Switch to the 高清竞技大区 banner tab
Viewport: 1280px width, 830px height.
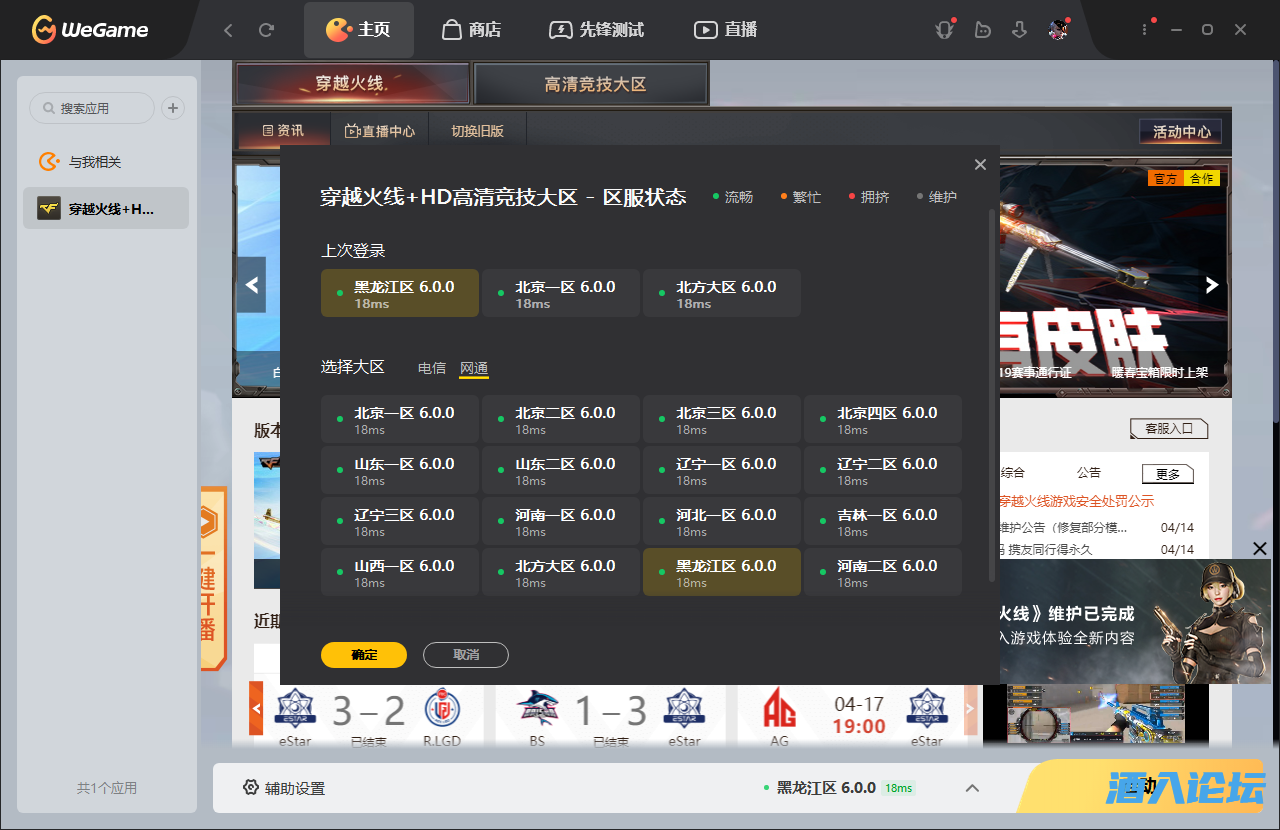[591, 84]
